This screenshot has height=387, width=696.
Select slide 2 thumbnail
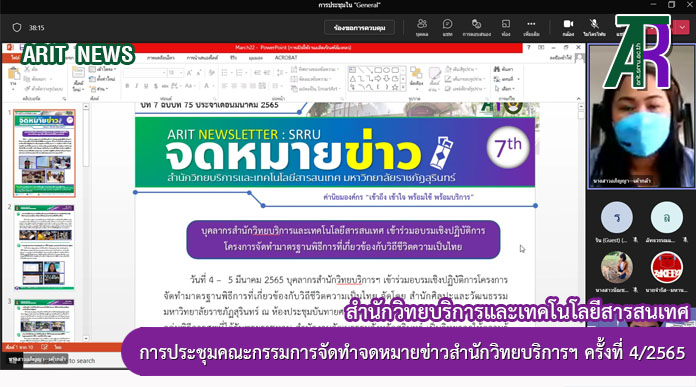pyautogui.click(x=44, y=247)
